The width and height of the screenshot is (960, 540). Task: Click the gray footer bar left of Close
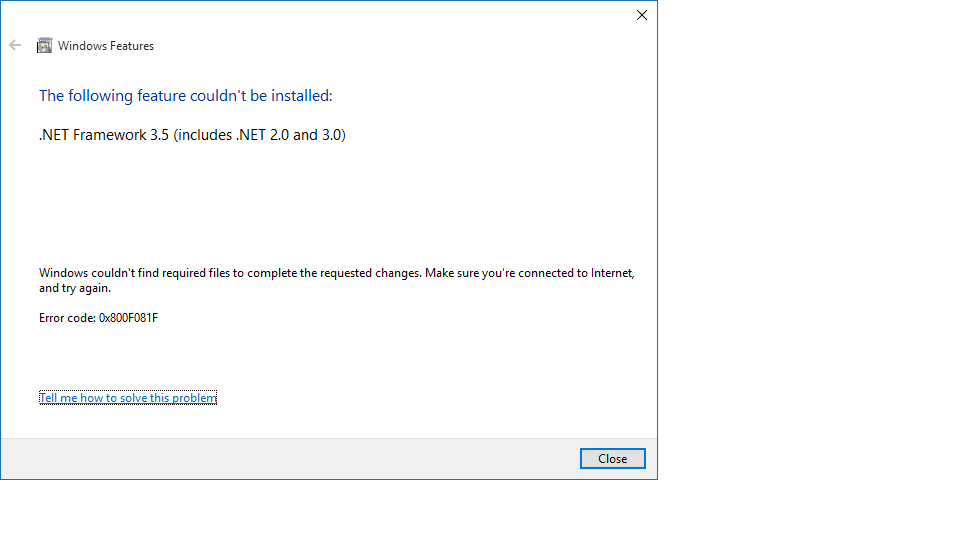click(290, 459)
